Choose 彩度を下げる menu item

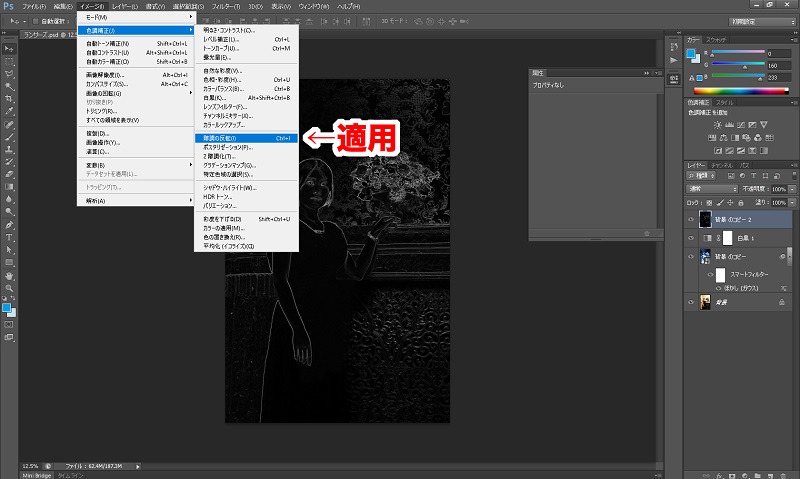[x=246, y=219]
